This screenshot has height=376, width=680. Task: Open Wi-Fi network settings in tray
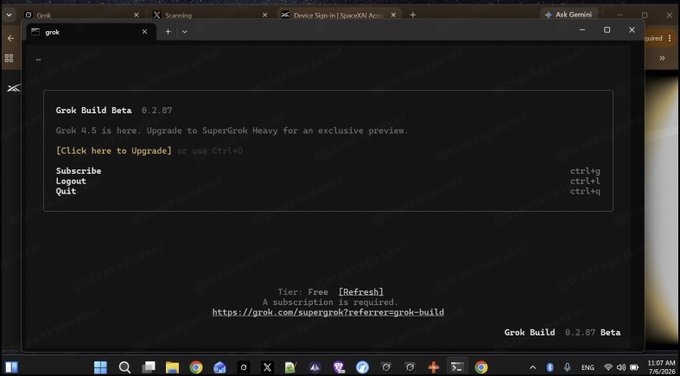(x=608, y=367)
